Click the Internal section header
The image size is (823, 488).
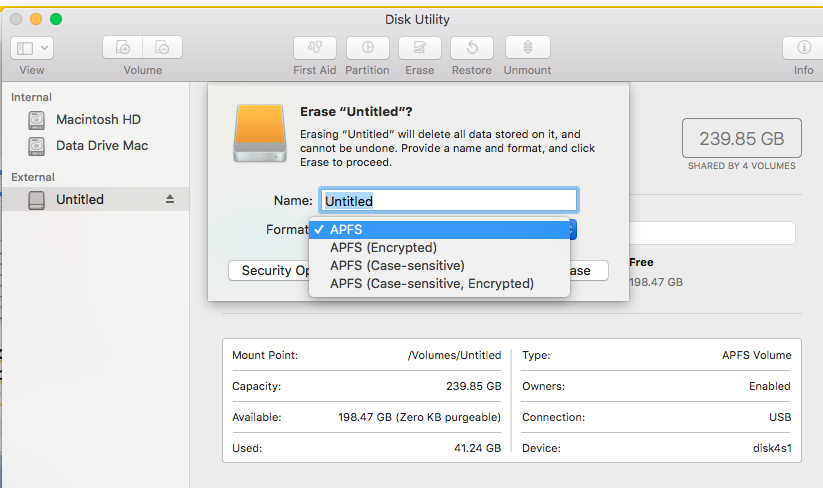pos(31,97)
